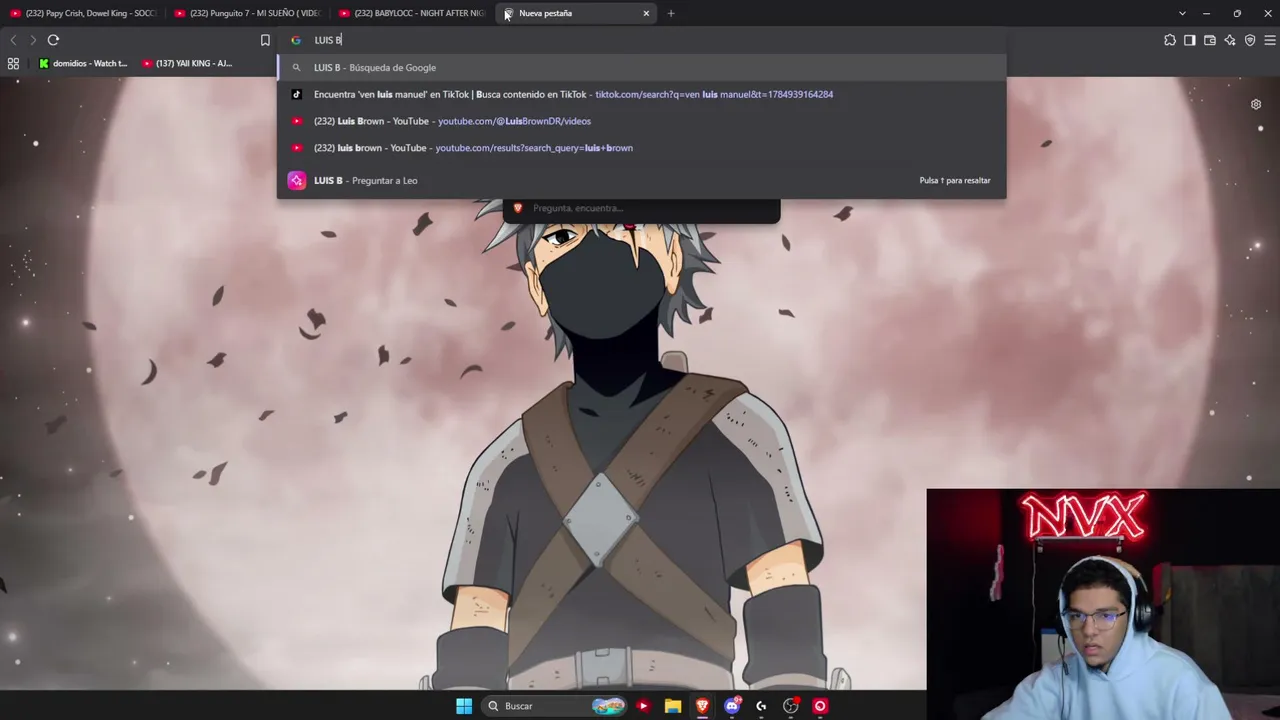Open the Brave VPN shield icon
1280x720 pixels.
(1250, 40)
